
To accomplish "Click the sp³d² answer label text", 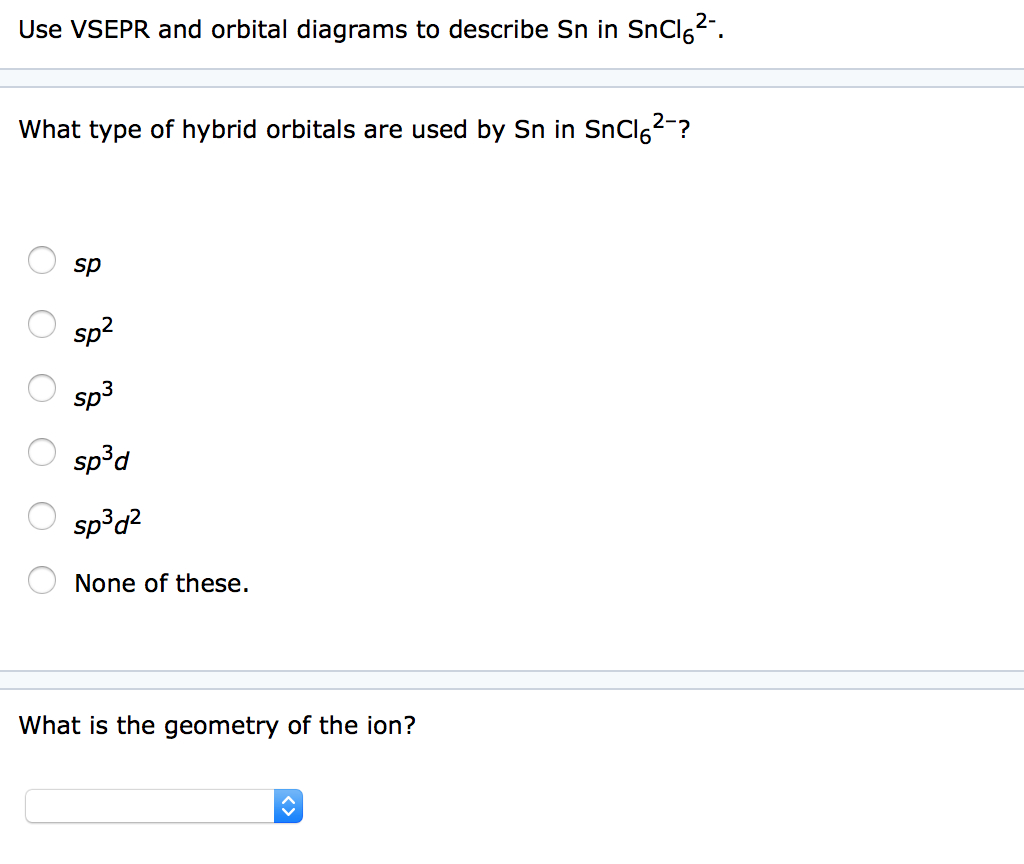I will pyautogui.click(x=108, y=522).
